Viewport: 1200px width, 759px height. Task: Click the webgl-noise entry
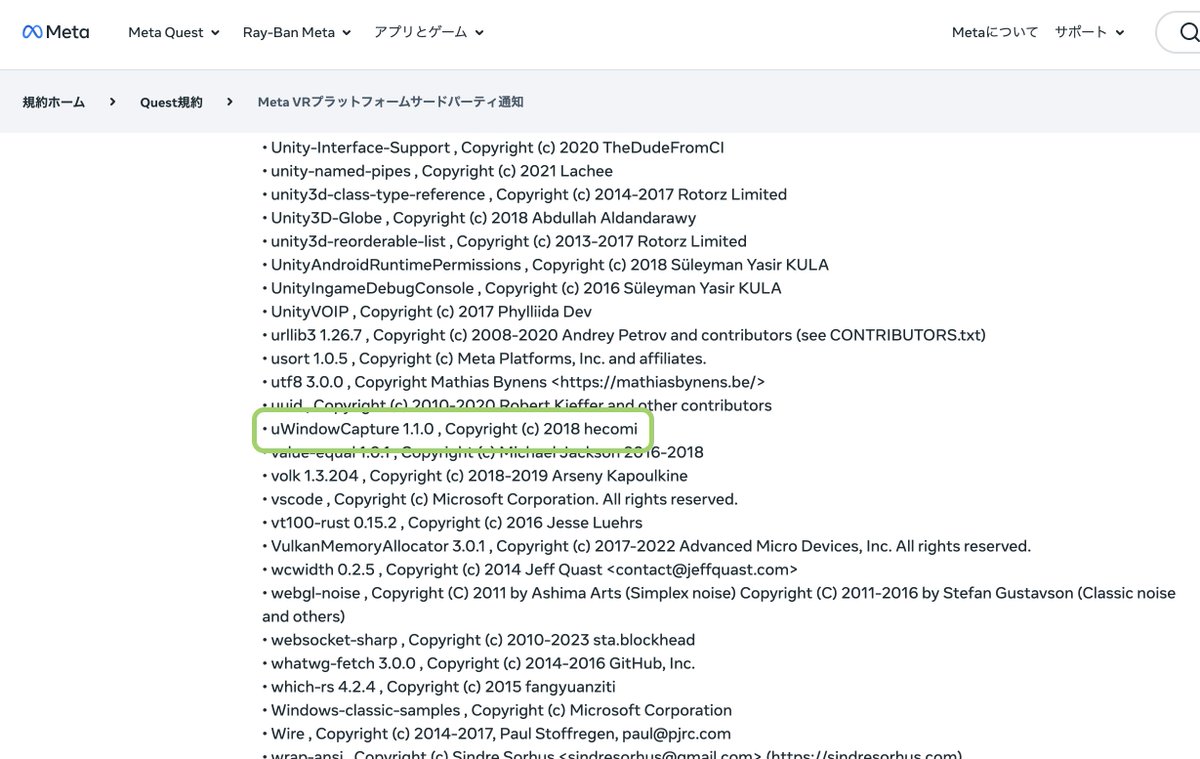[x=719, y=605]
